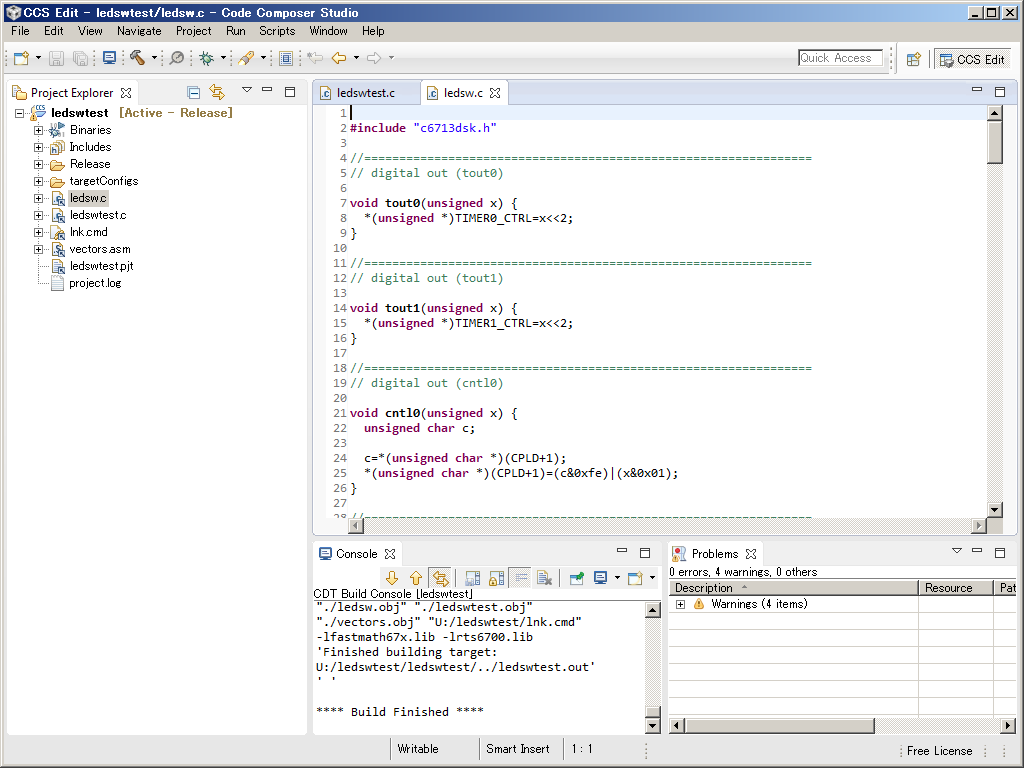
Task: Toggle Console scroll lock icon
Action: click(x=497, y=578)
